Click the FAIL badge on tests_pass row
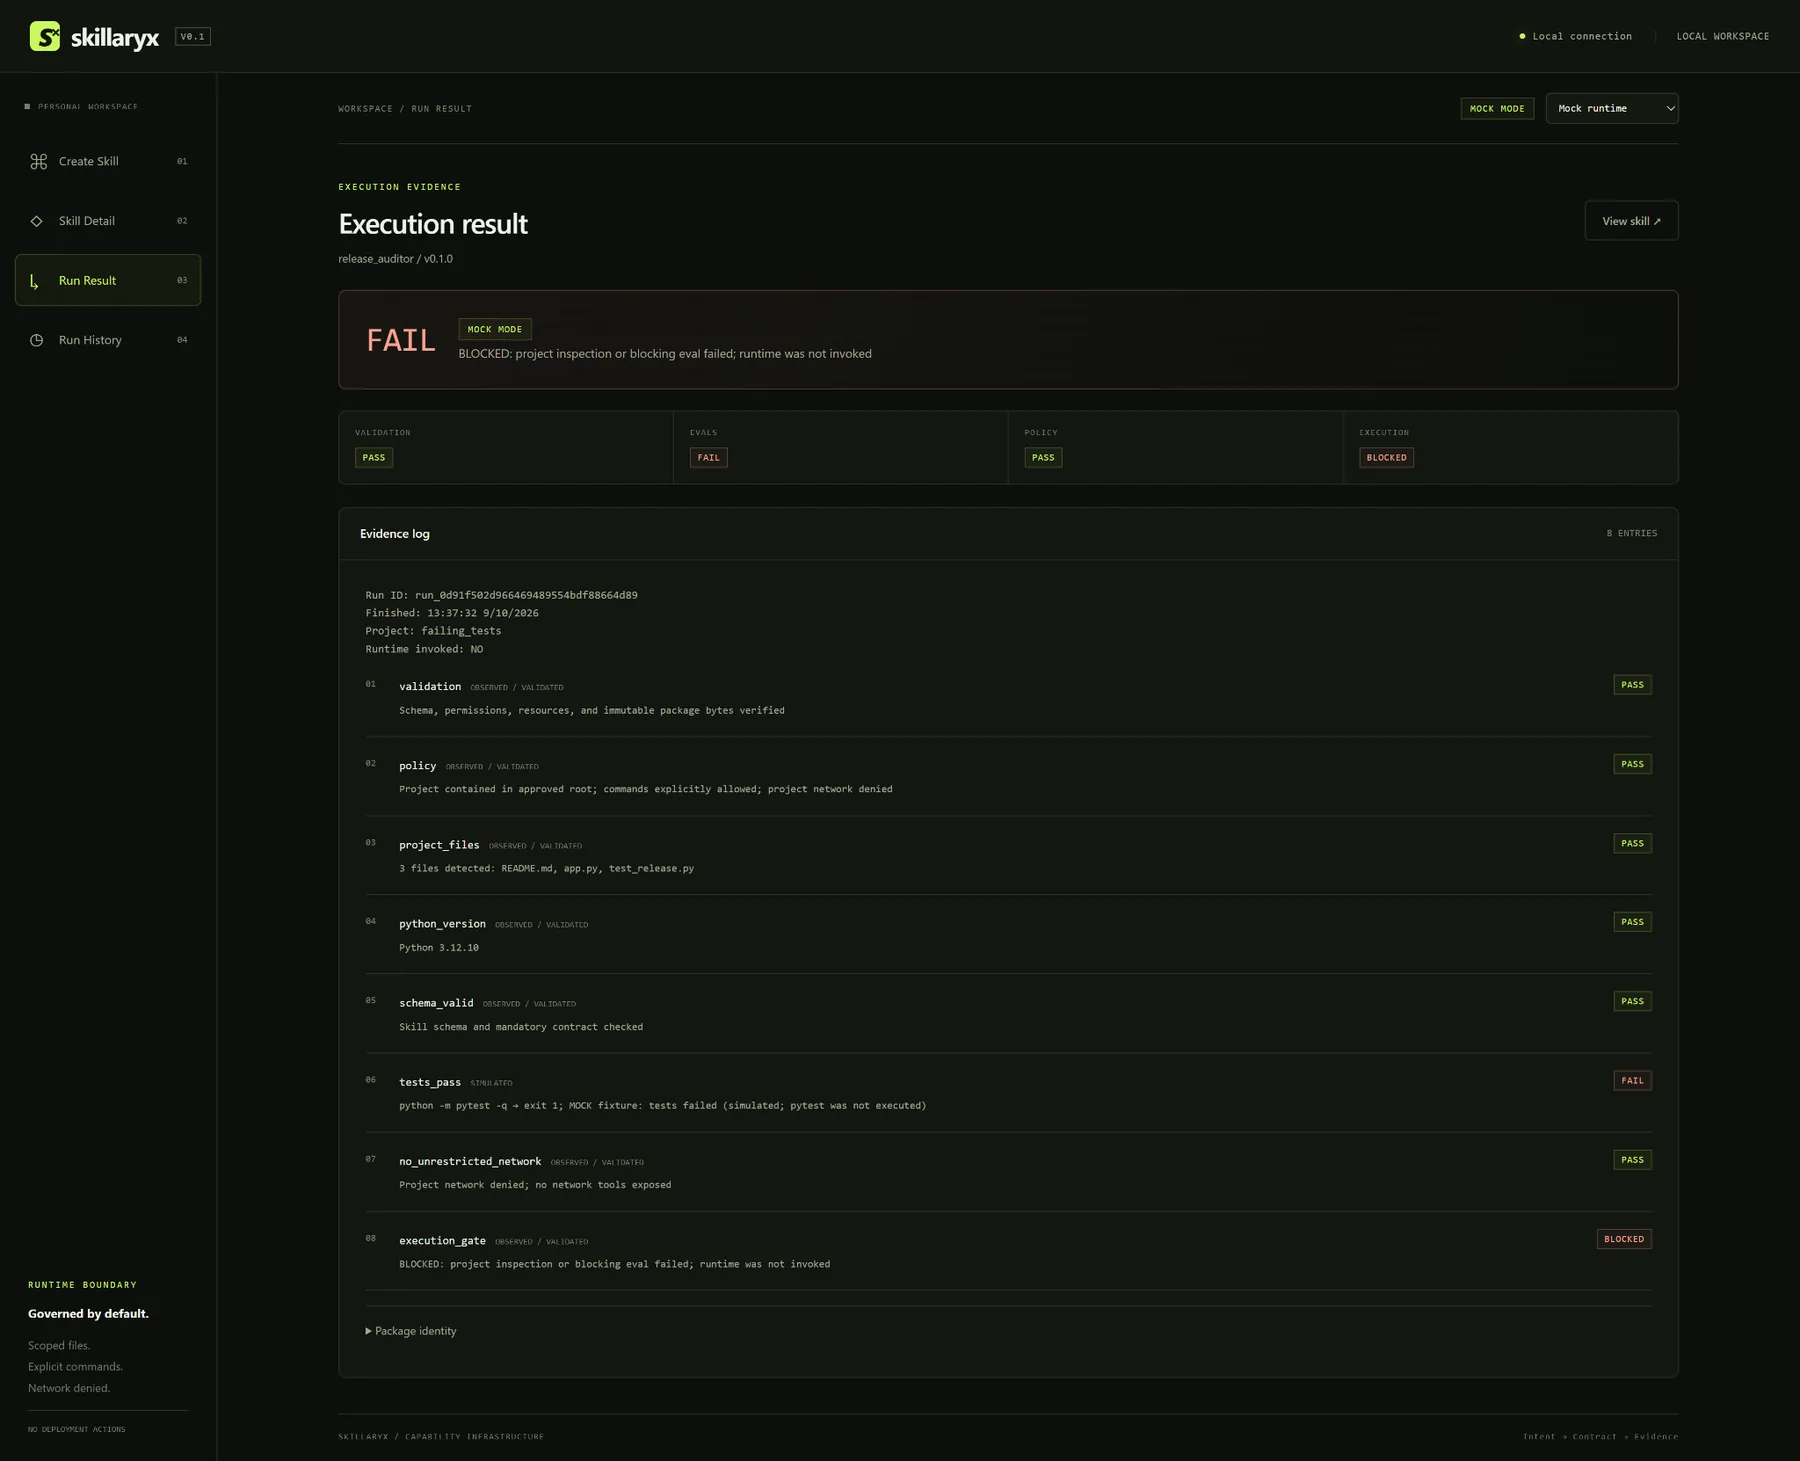This screenshot has height=1461, width=1800. [x=1632, y=1080]
